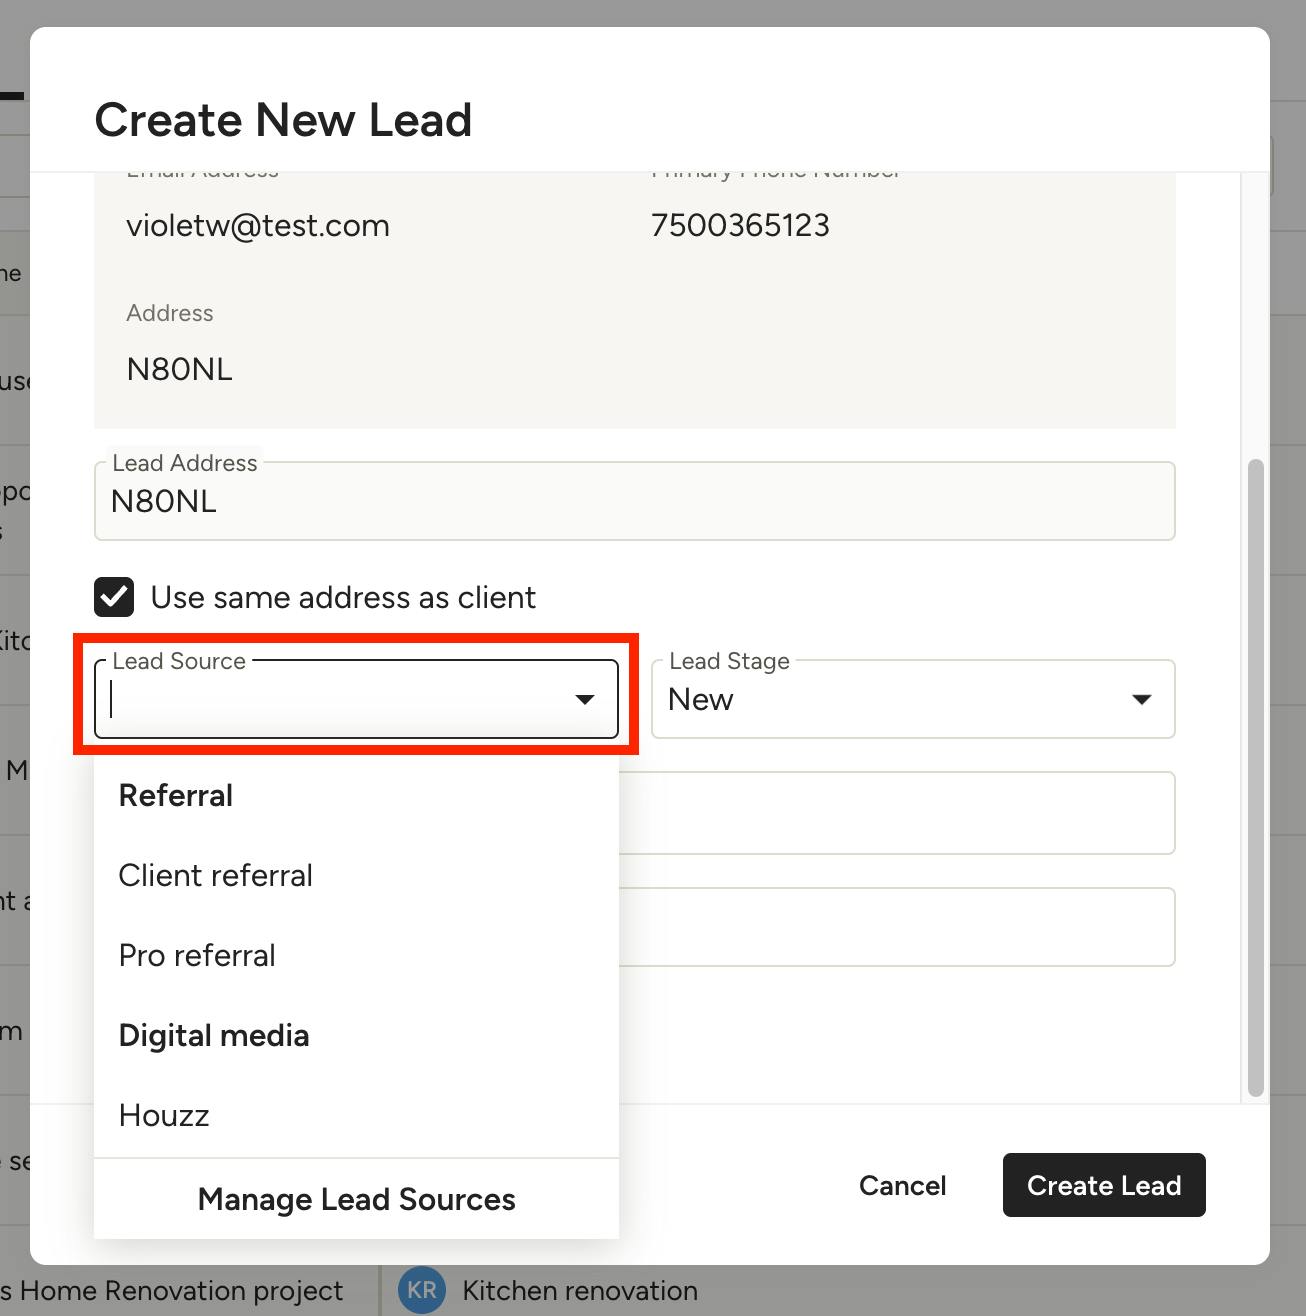
Task: Click the Referral group heading
Action: (175, 795)
